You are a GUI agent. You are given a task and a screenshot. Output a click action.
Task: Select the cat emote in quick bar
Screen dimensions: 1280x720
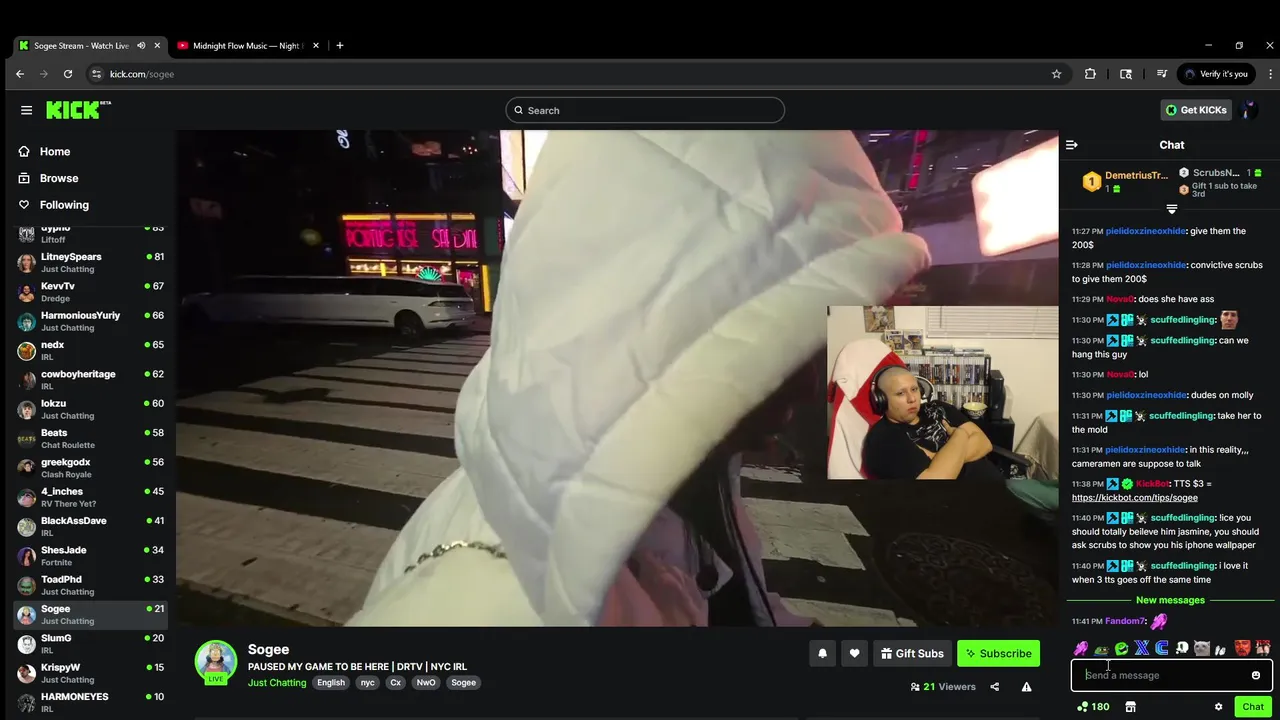(1202, 648)
